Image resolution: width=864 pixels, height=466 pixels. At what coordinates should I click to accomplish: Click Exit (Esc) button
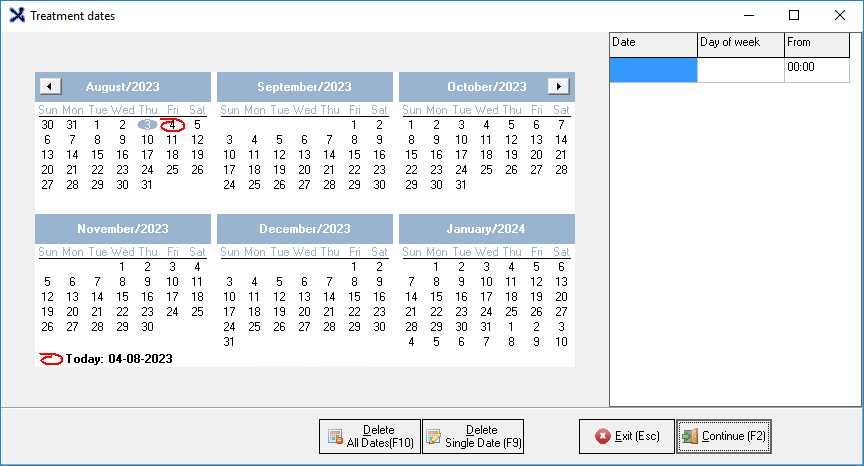(x=626, y=436)
